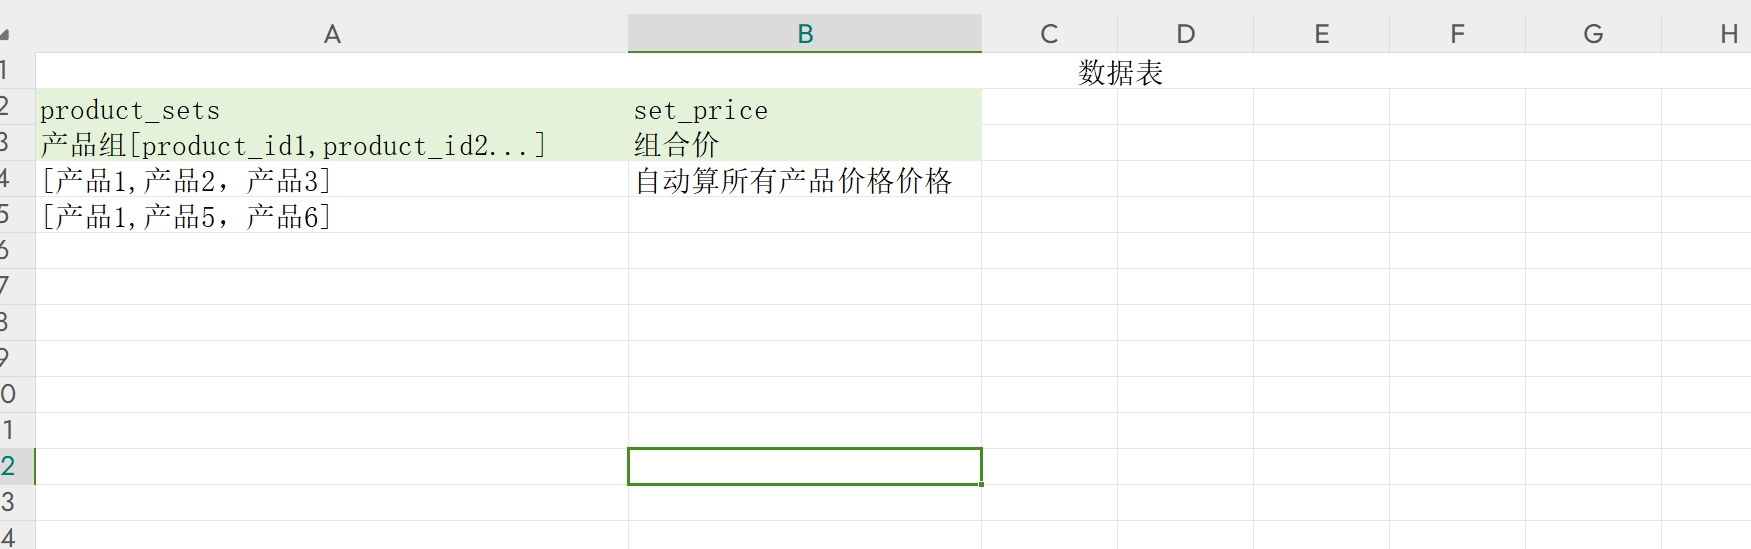Click the active green-bordered cell in column B
This screenshot has width=1751, height=549.
pos(805,467)
